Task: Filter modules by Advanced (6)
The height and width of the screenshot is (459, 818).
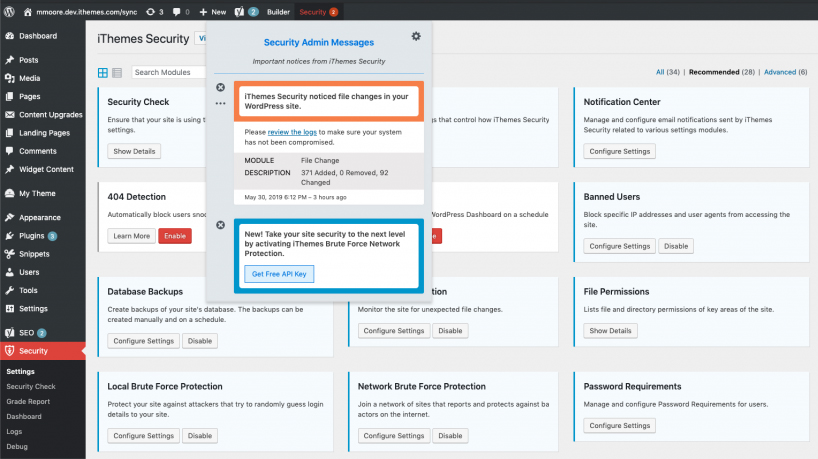Action: [785, 72]
